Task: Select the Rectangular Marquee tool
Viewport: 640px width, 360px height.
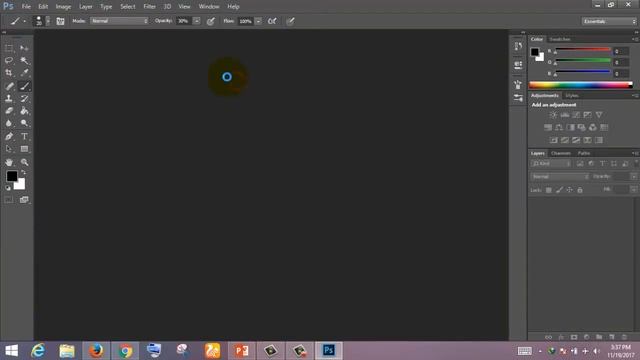Action: point(9,48)
